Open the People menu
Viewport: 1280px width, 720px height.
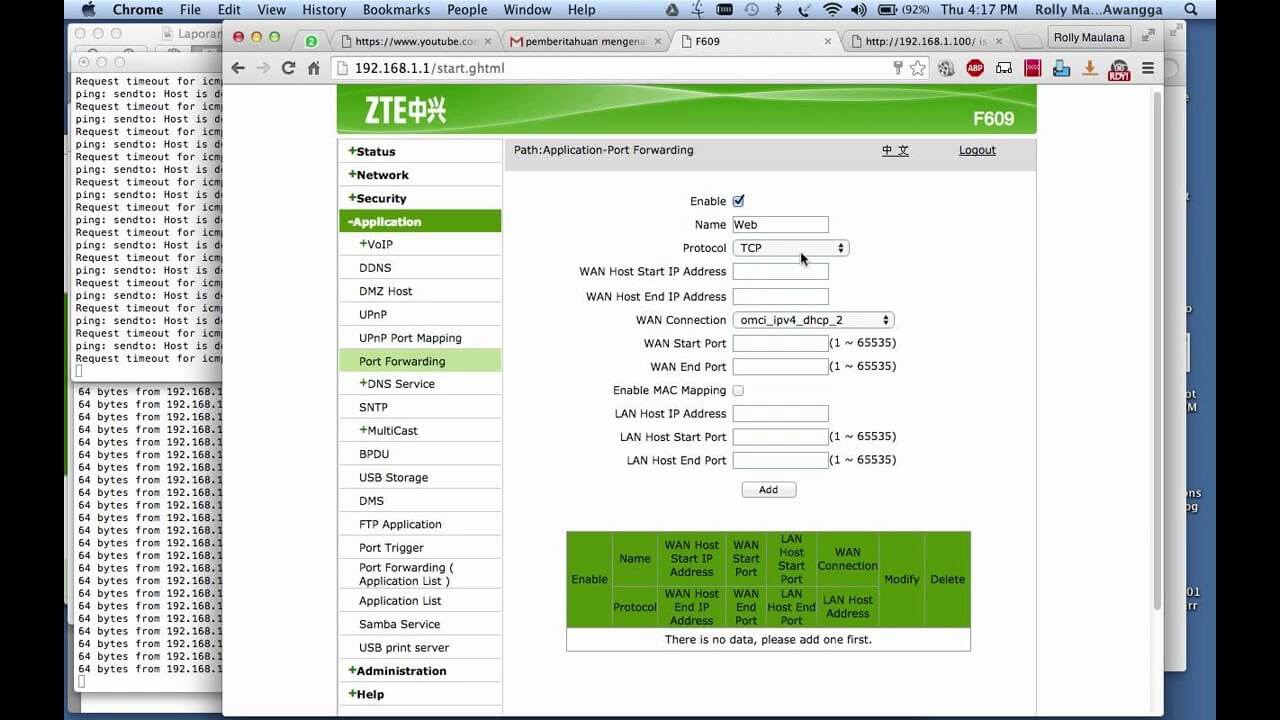click(x=467, y=9)
